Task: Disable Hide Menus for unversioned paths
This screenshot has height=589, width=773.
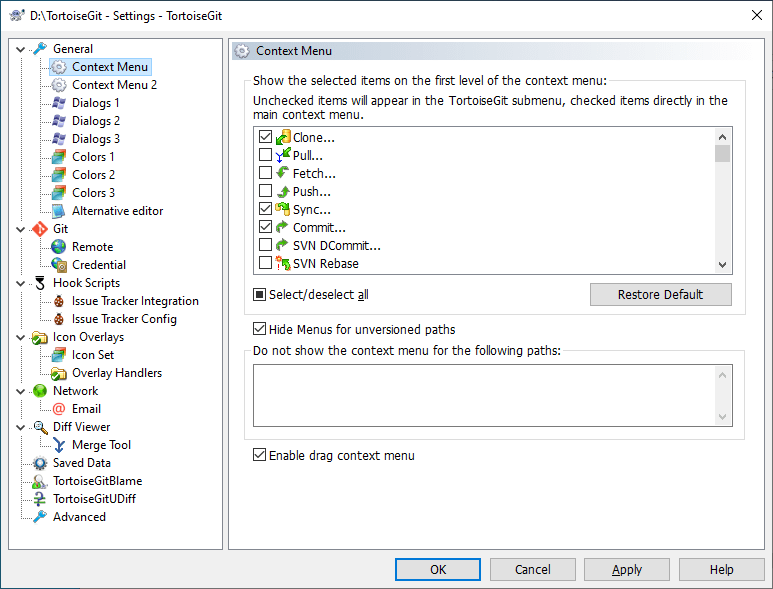Action: click(x=259, y=328)
